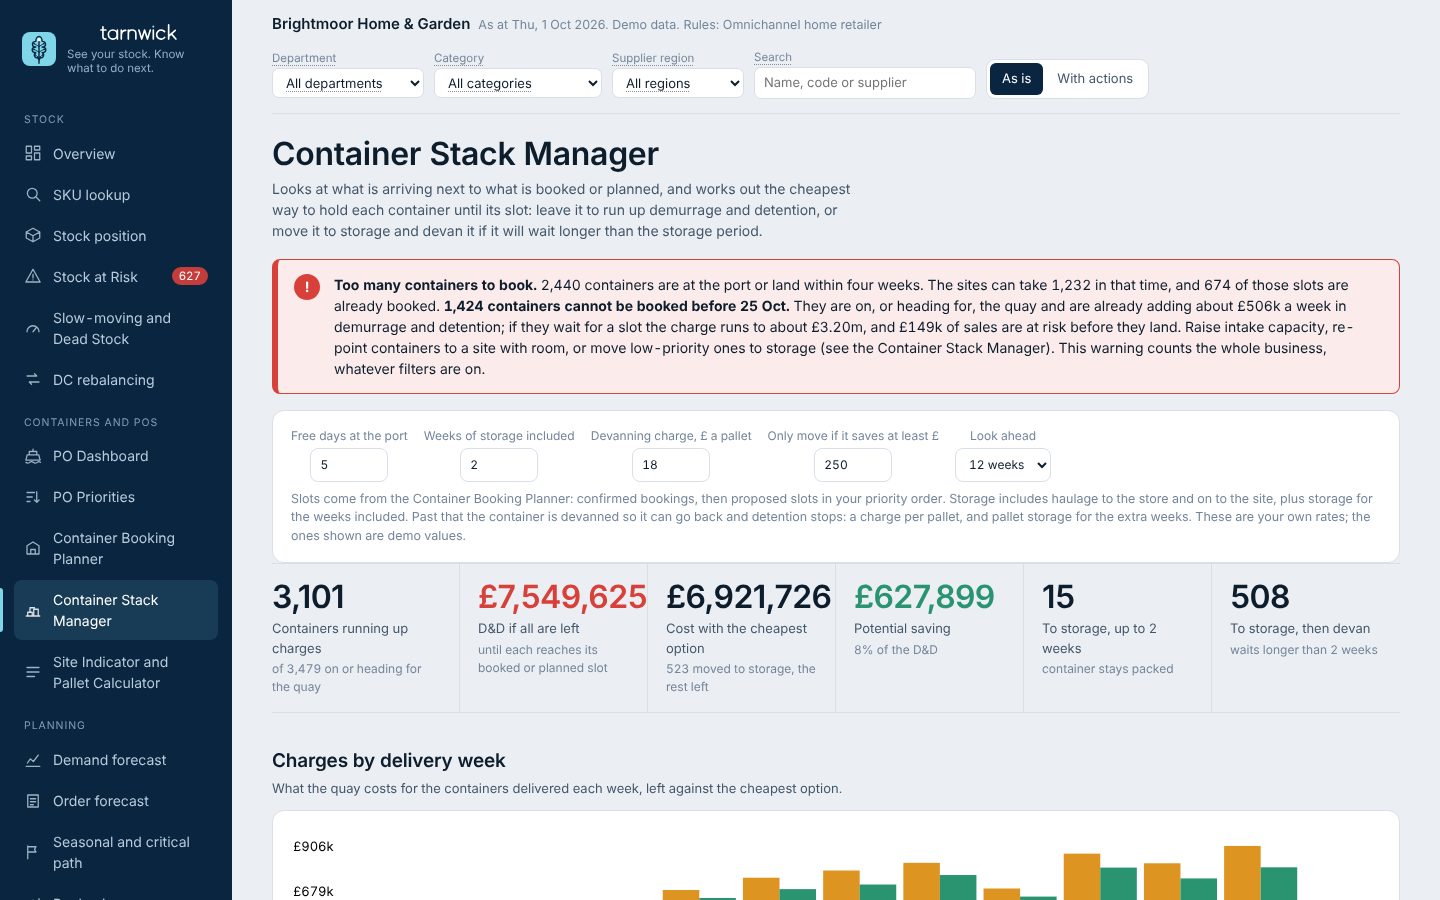The height and width of the screenshot is (900, 1440).
Task: Switch view to With actions
Action: click(1095, 79)
